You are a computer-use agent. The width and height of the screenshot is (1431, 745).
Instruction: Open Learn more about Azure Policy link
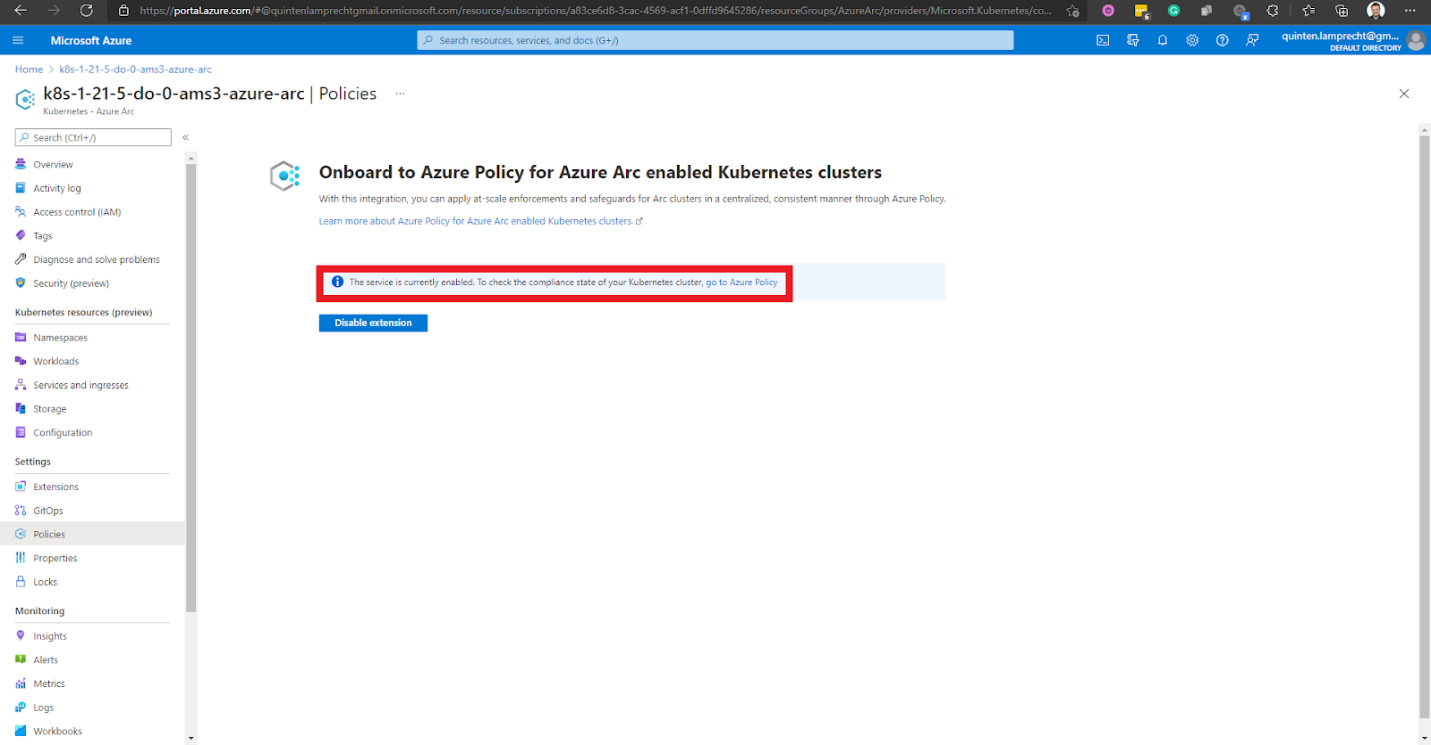(480, 221)
